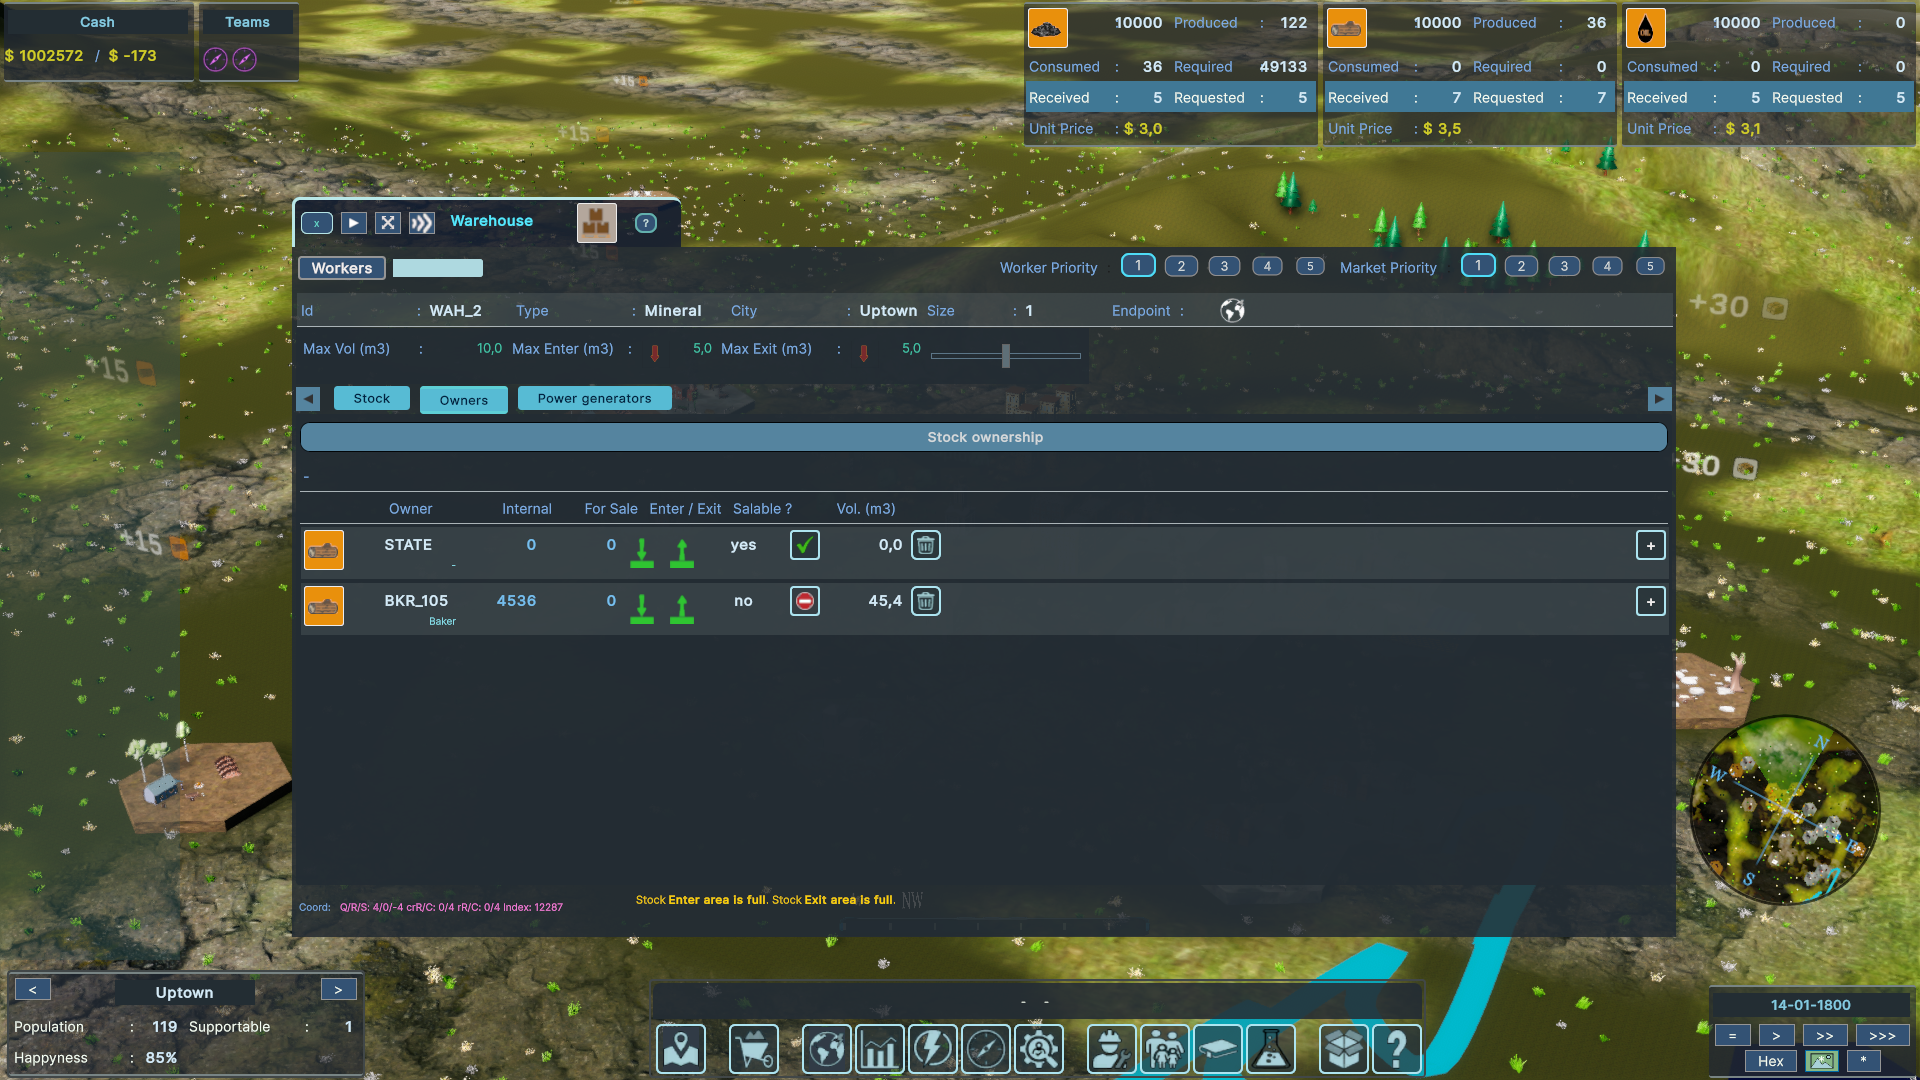Open the map location tool
This screenshot has width=1920, height=1080.
click(x=681, y=1049)
